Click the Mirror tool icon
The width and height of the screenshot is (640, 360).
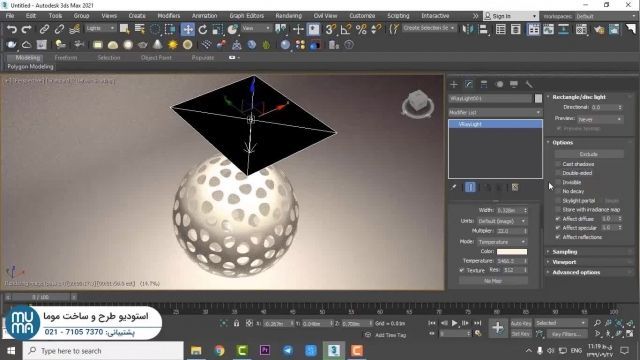pyautogui.click(x=468, y=29)
